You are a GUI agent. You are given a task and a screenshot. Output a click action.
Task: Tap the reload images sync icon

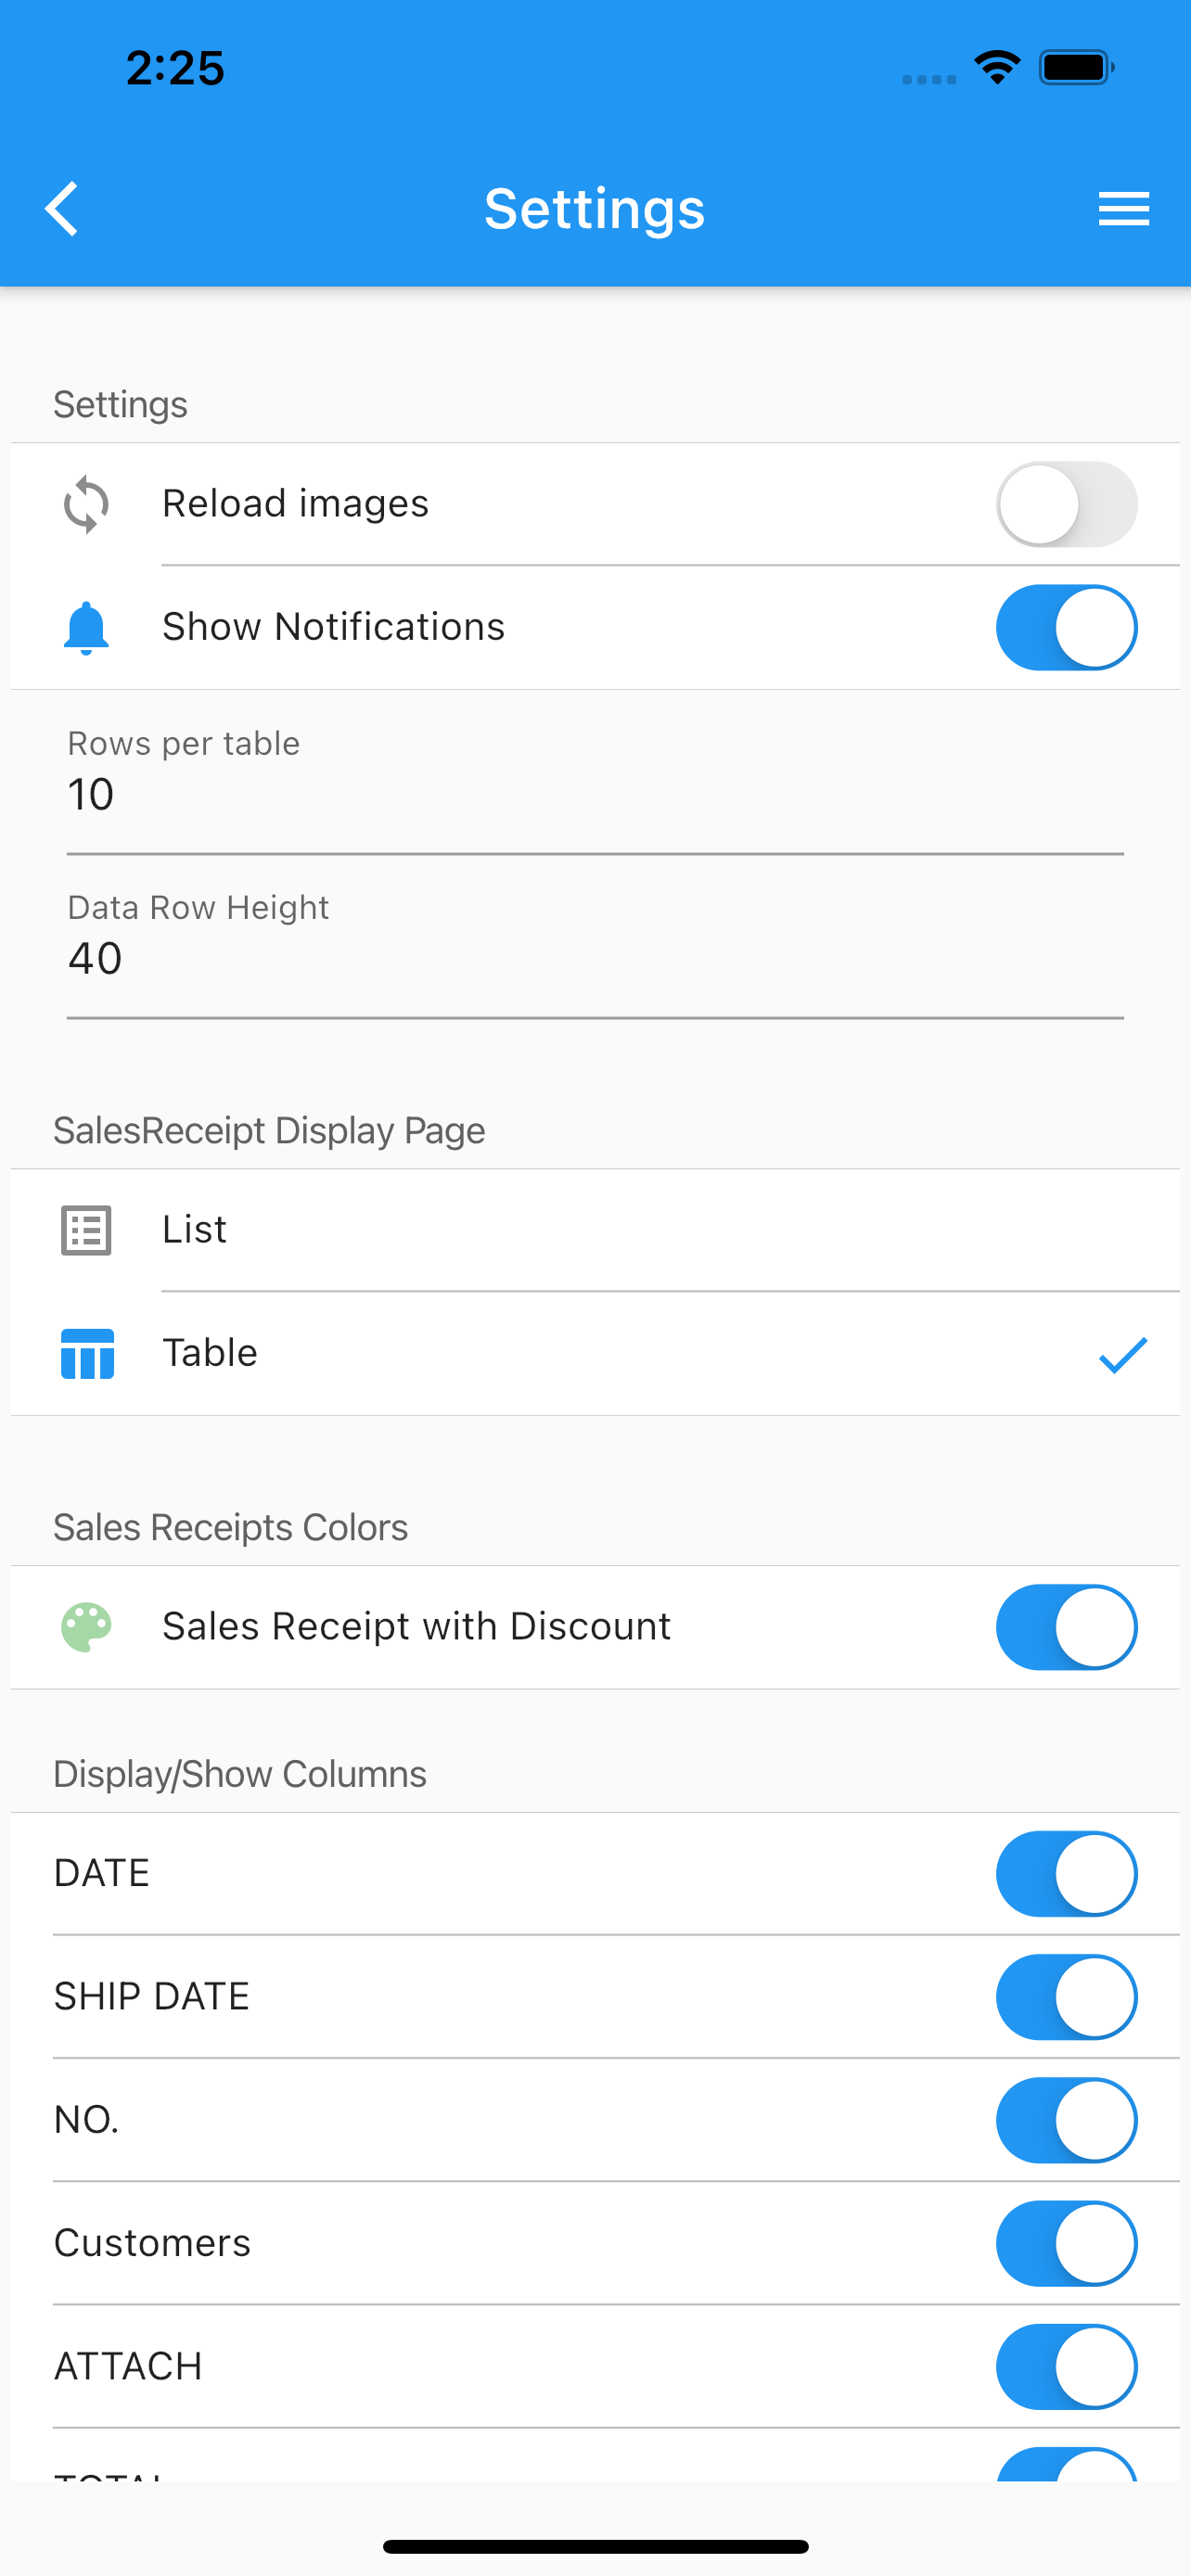pyautogui.click(x=86, y=504)
